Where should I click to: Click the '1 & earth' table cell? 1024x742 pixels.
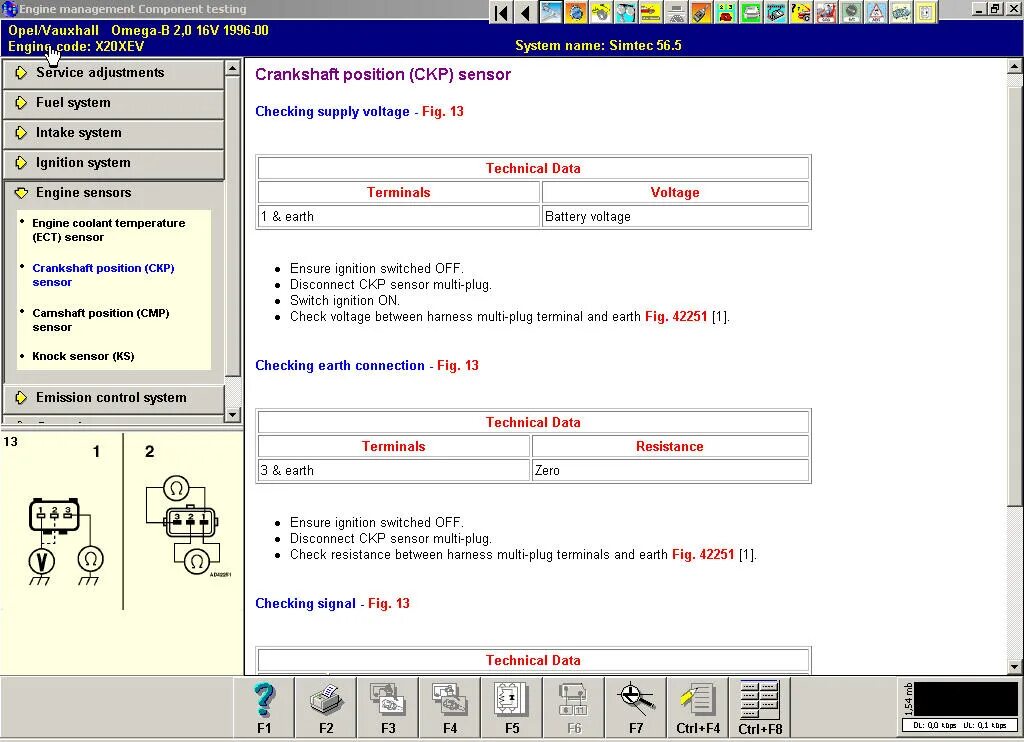[399, 217]
